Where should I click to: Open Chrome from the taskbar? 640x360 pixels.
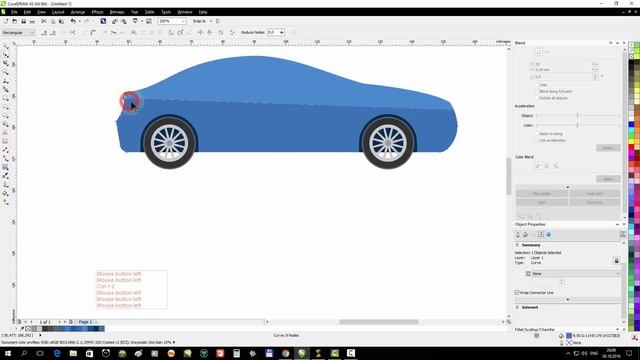point(285,353)
